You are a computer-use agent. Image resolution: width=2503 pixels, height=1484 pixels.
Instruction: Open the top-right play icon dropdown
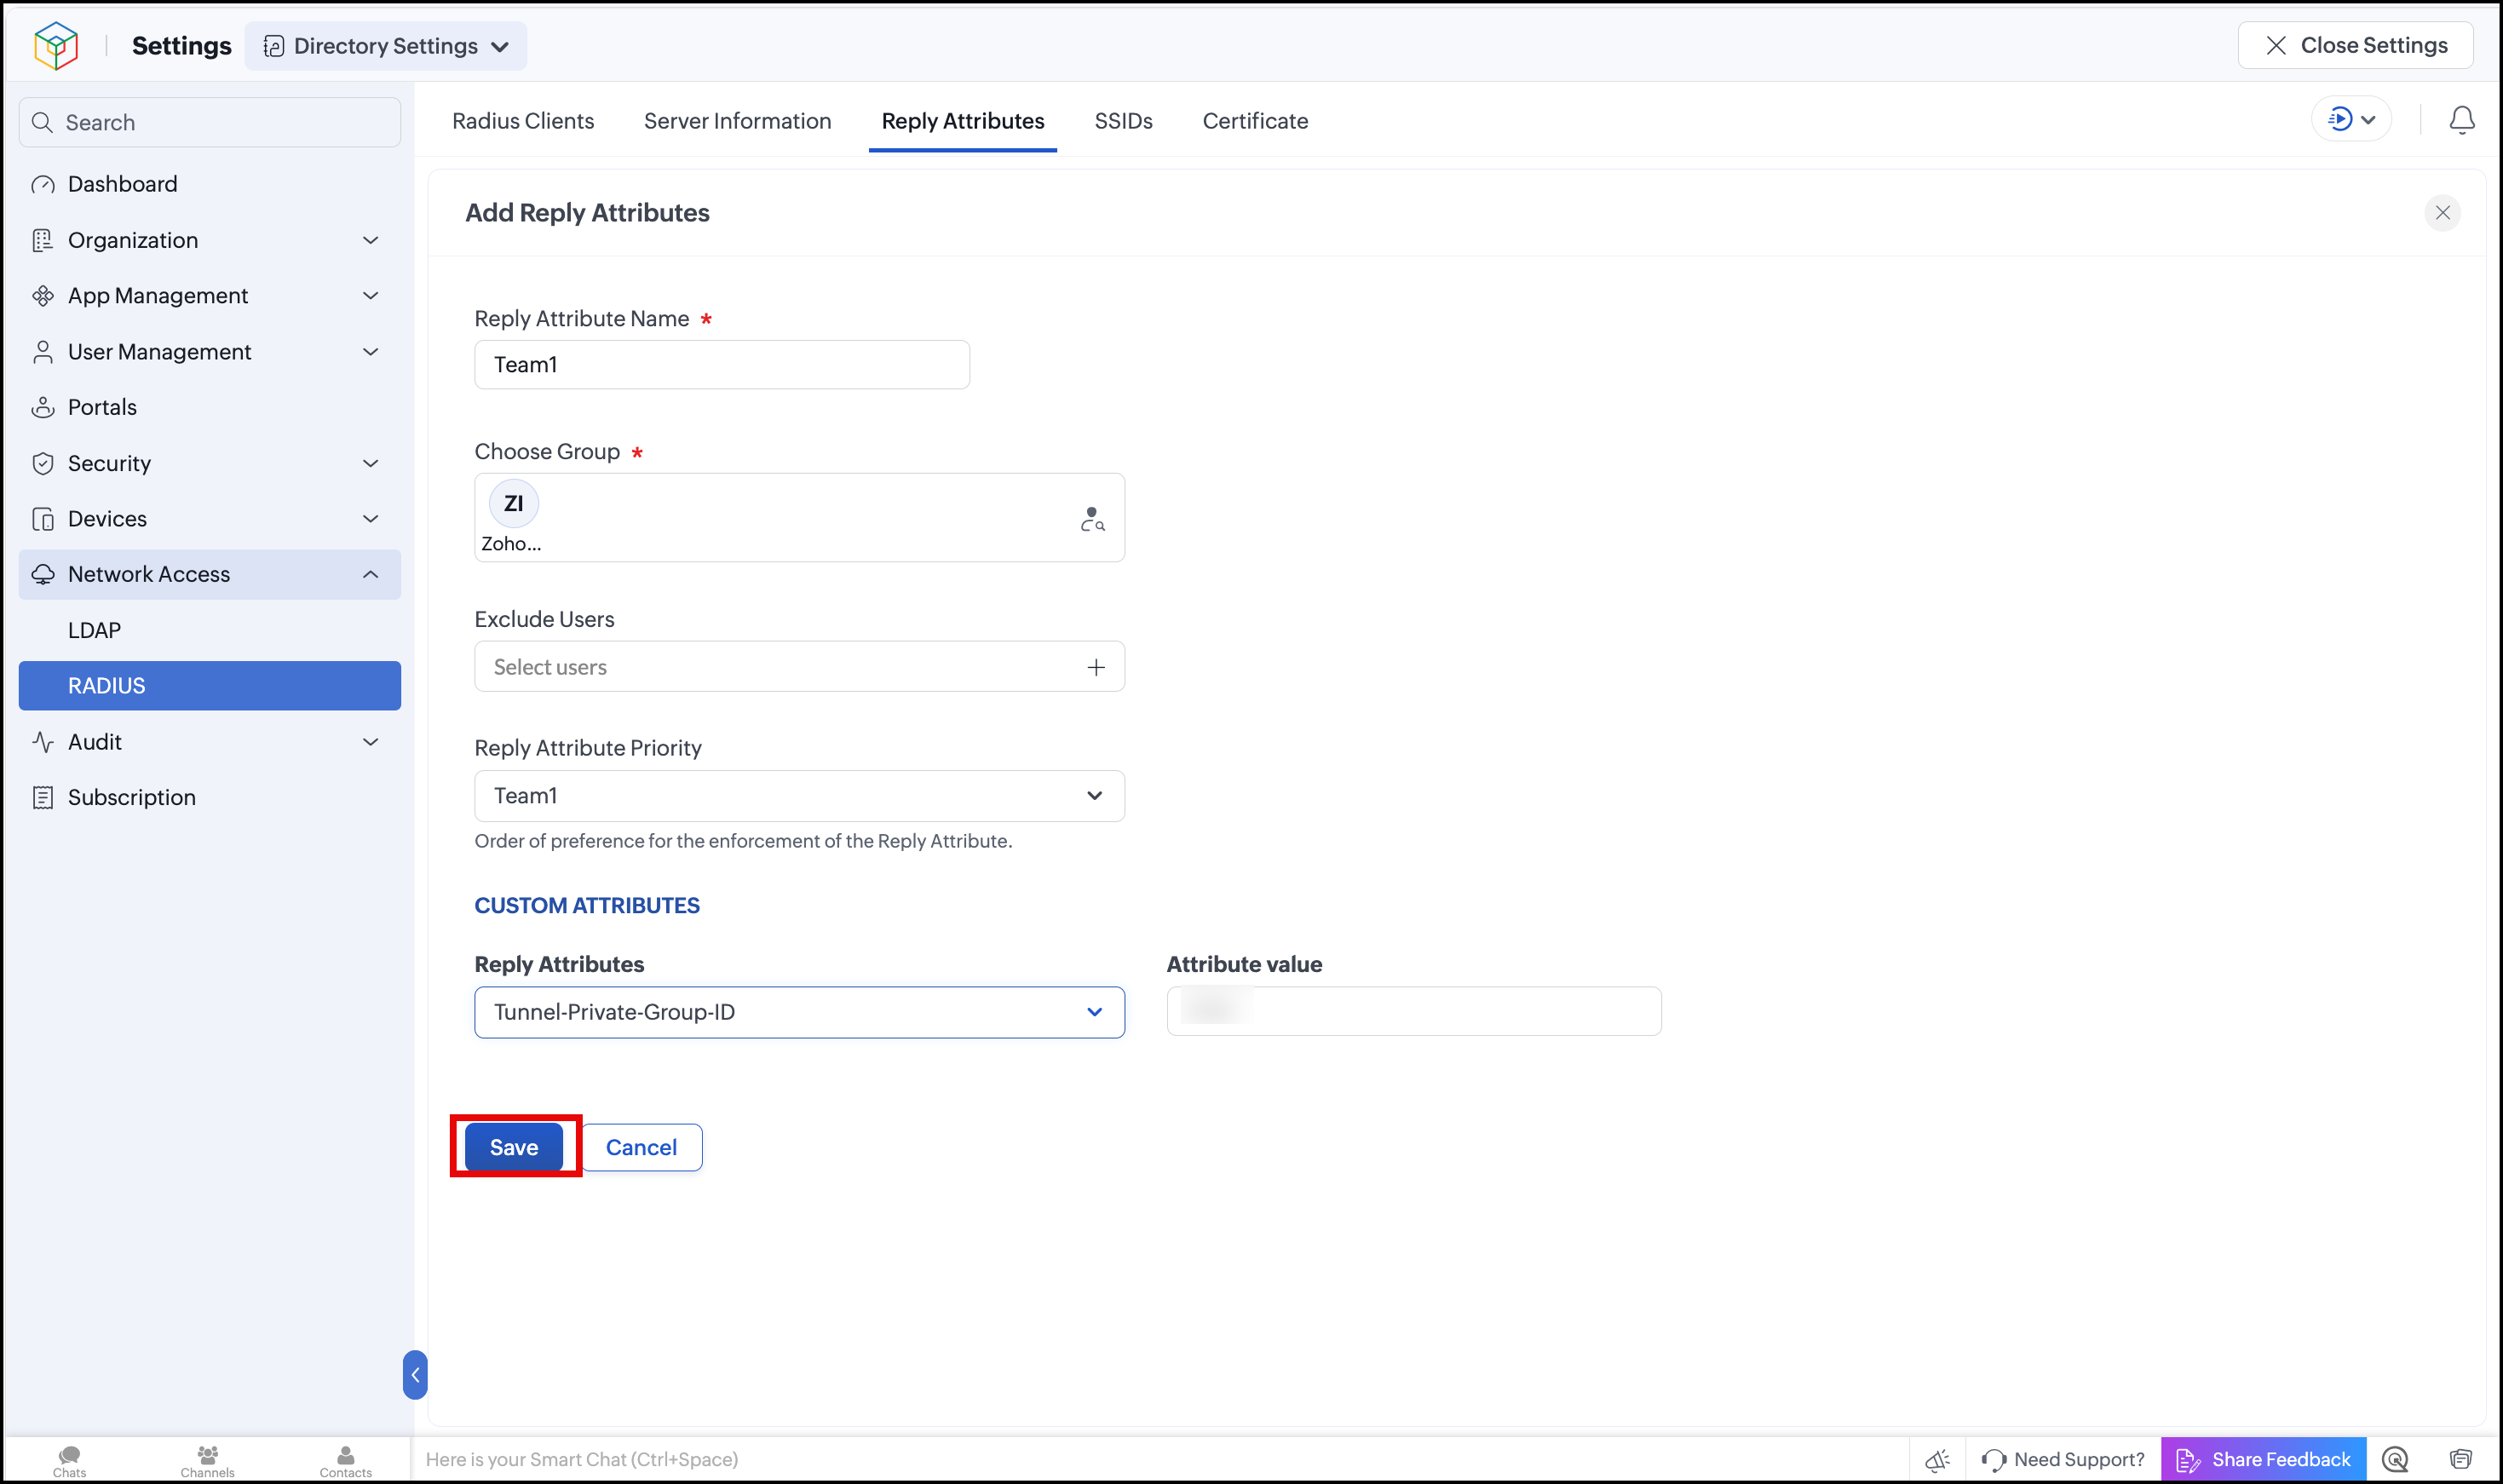pos(2351,120)
